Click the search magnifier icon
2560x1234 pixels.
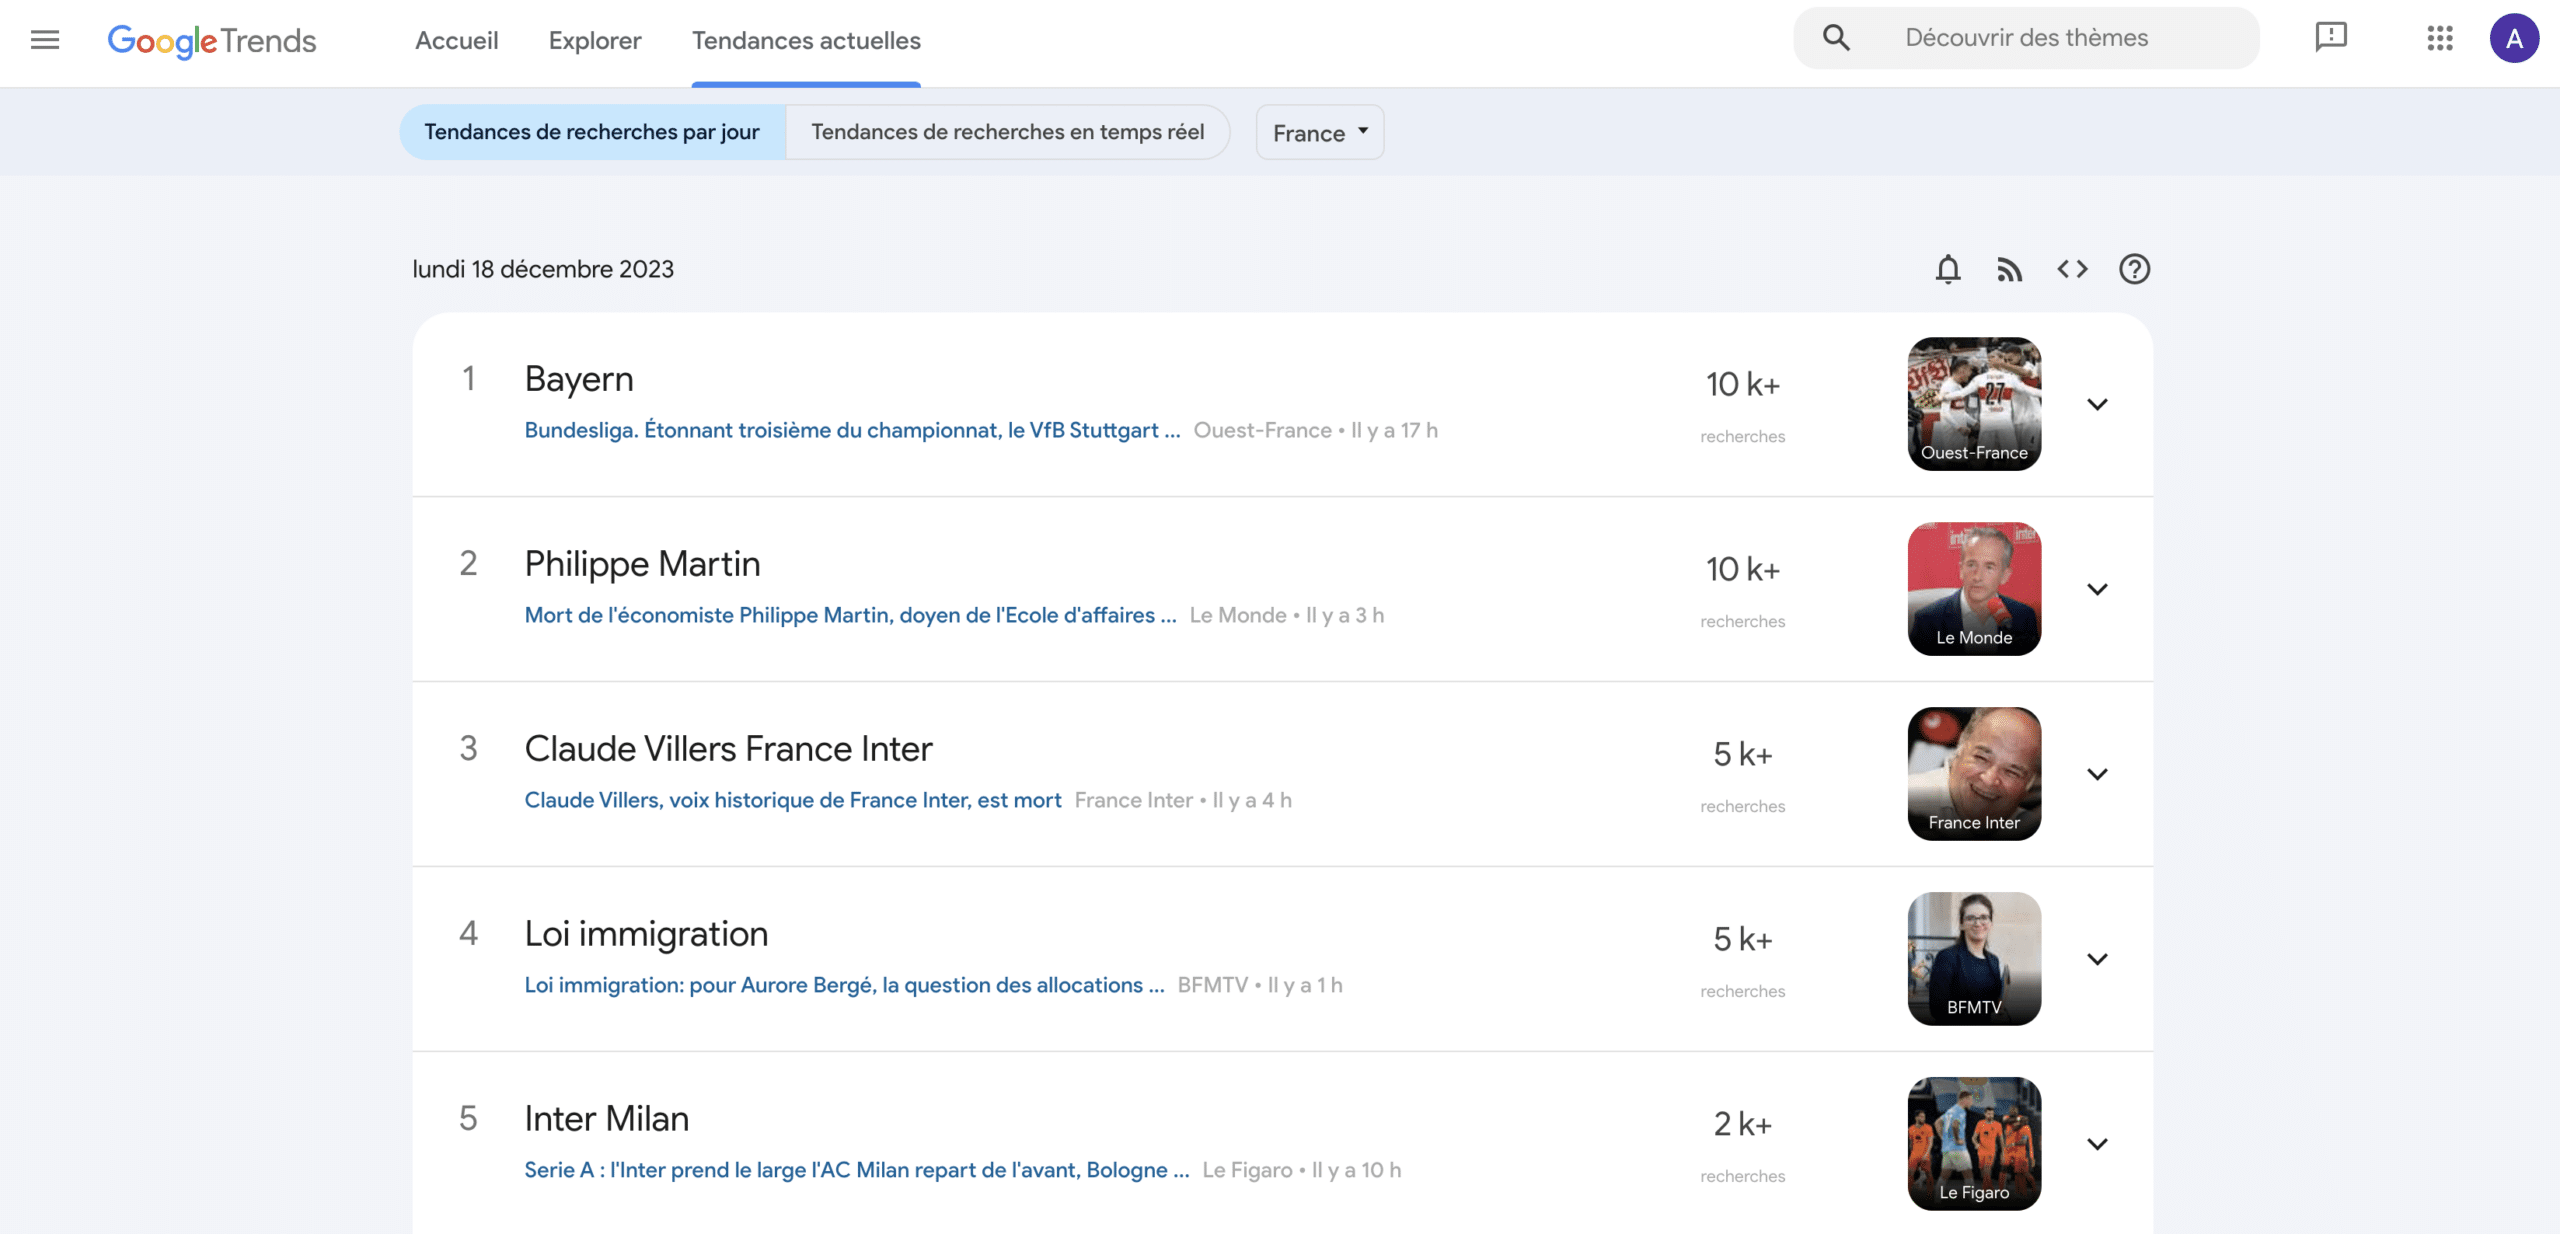pyautogui.click(x=1836, y=38)
